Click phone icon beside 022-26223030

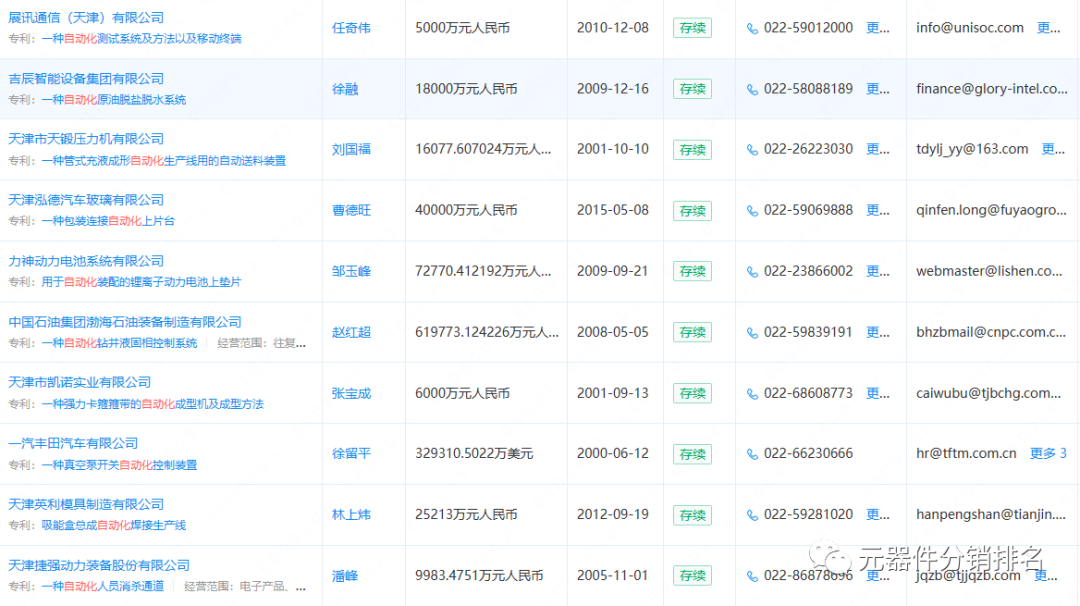click(752, 150)
